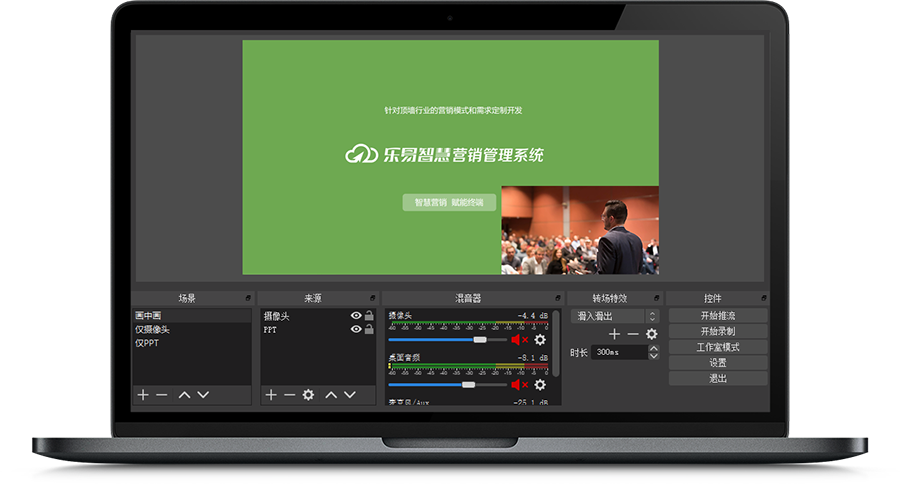Select the 仅摄像头 scene
This screenshot has height=487, width=900.
[x=153, y=329]
